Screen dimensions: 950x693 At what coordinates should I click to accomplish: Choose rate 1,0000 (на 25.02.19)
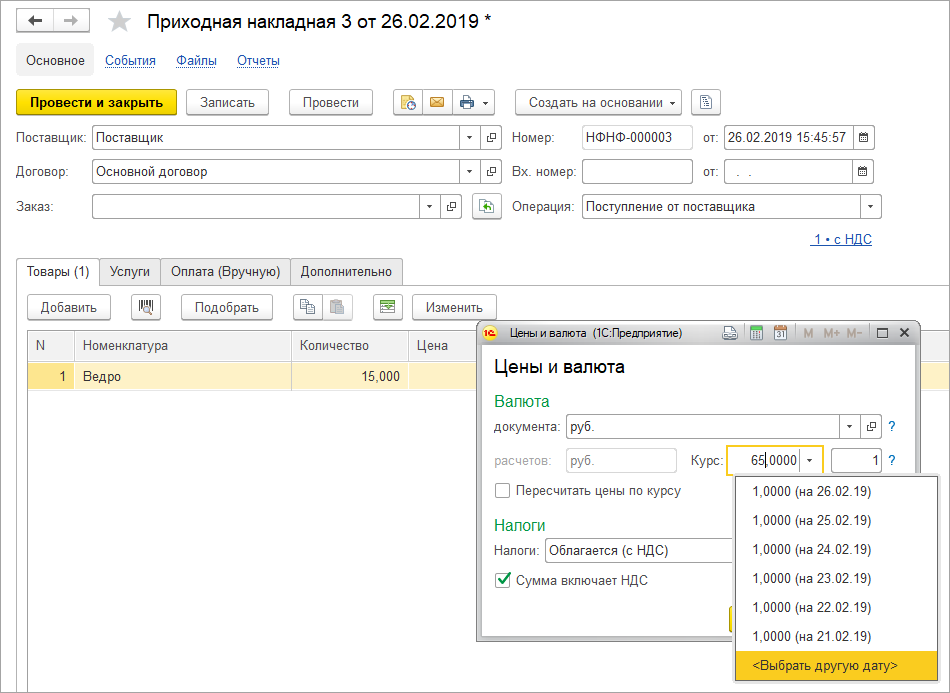[836, 520]
